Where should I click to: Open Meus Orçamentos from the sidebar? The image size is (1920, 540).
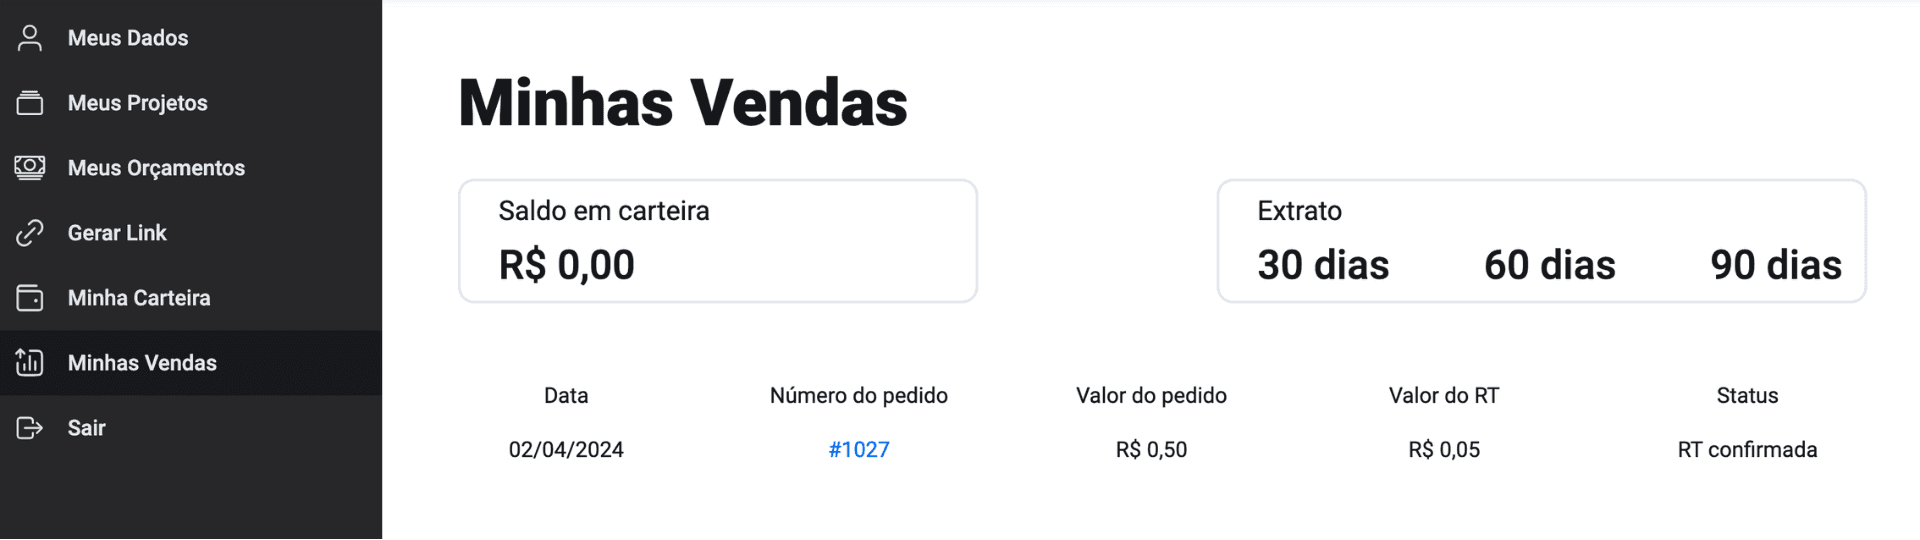tap(156, 168)
